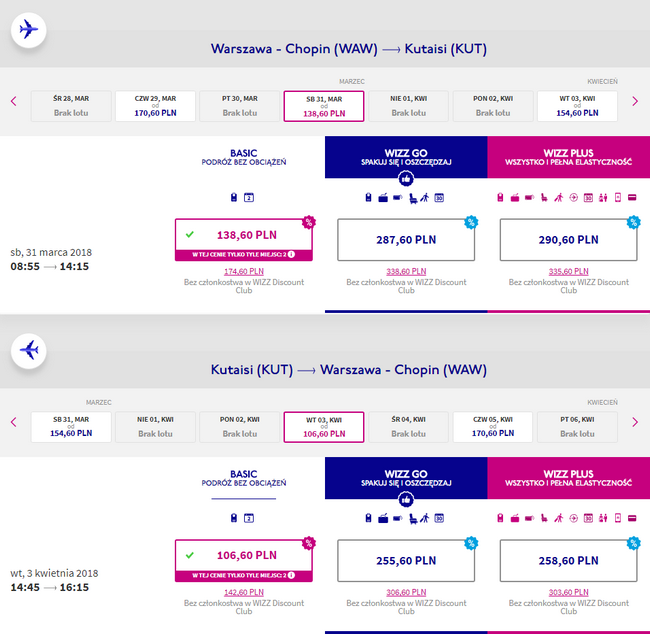Image resolution: width=650 pixels, height=634 pixels.
Task: Select the 255,60 PLN WIZZ GO fare
Action: point(406,561)
